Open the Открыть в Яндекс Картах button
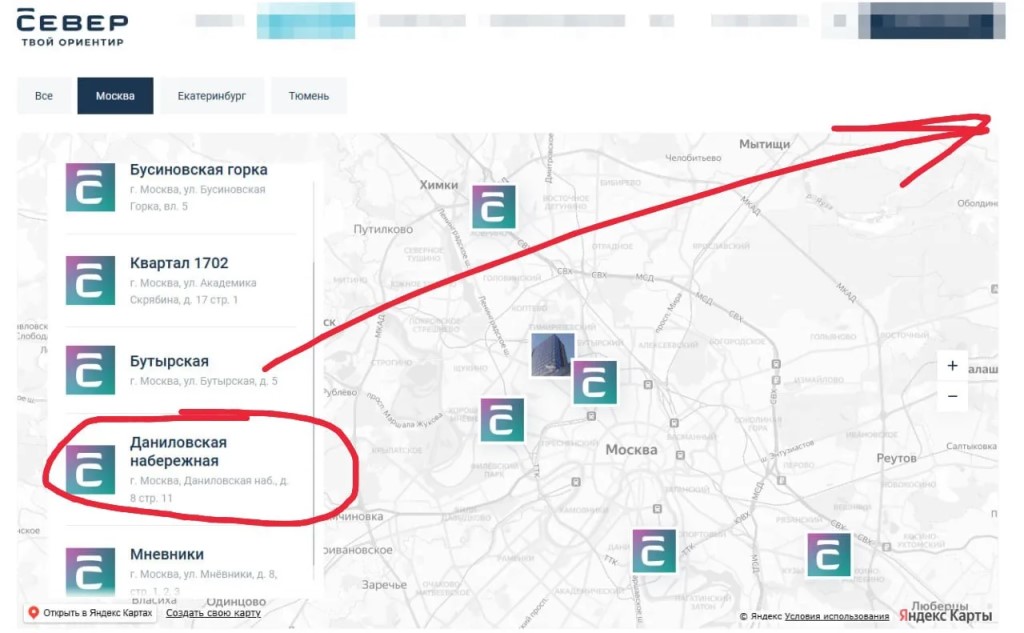The width and height of the screenshot is (1024, 633). tap(91, 613)
